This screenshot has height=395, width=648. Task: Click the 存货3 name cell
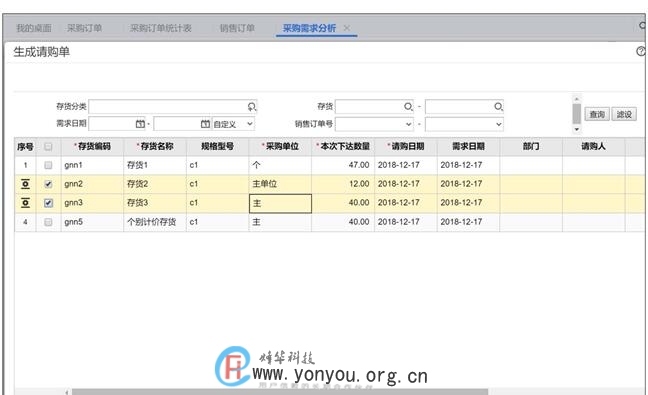pyautogui.click(x=155, y=203)
